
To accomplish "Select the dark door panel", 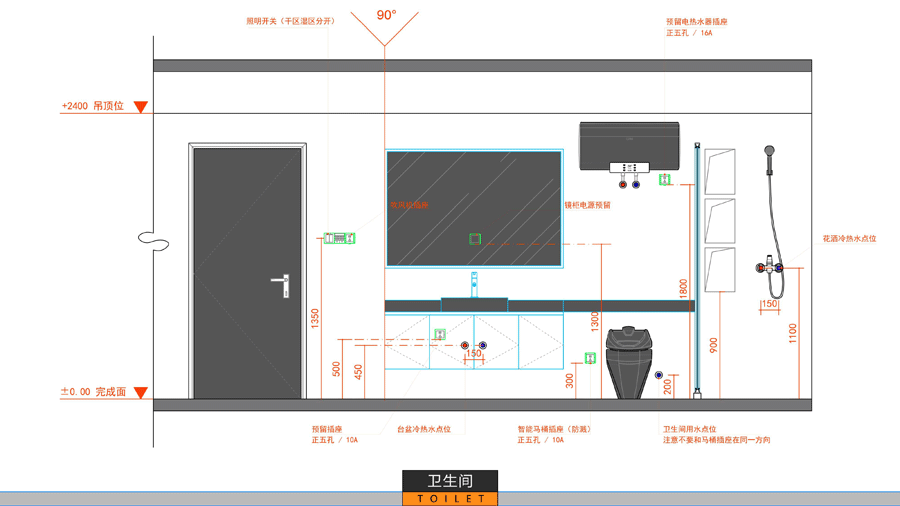I will point(247,273).
